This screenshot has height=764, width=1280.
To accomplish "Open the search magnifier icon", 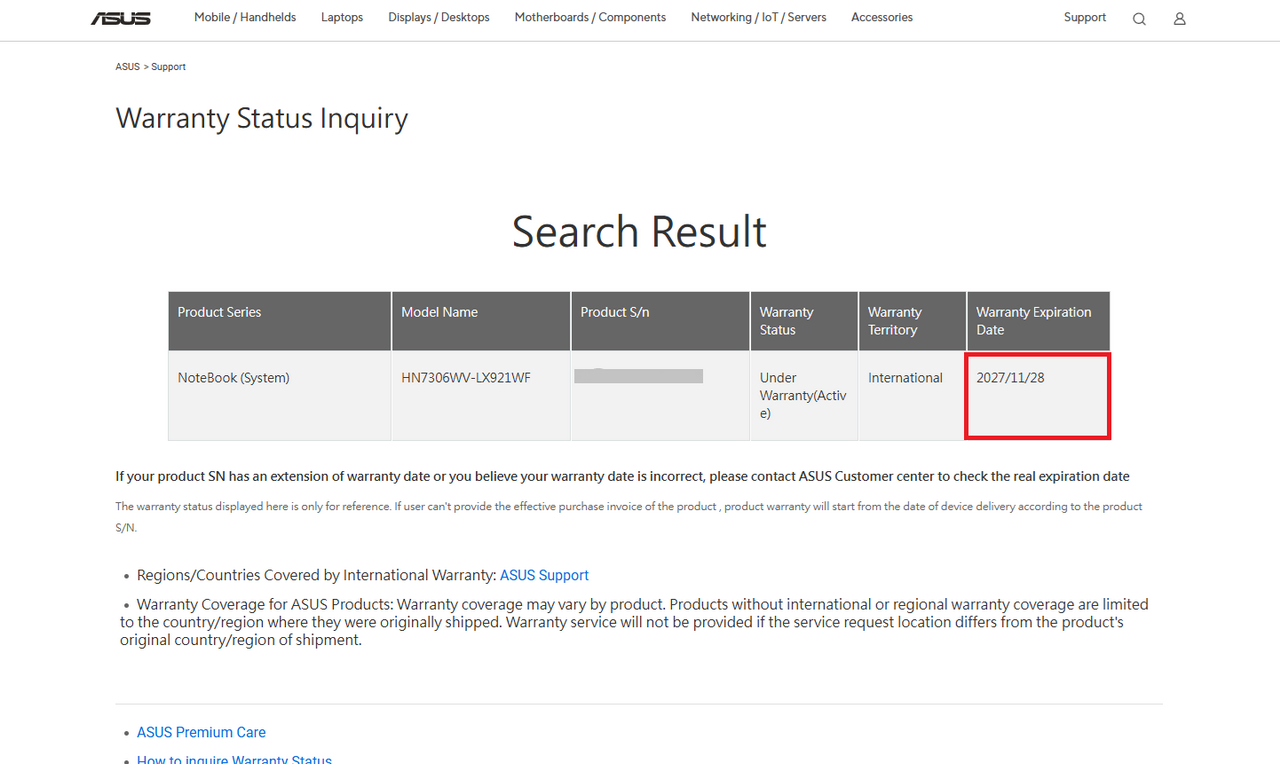I will pos(1139,18).
